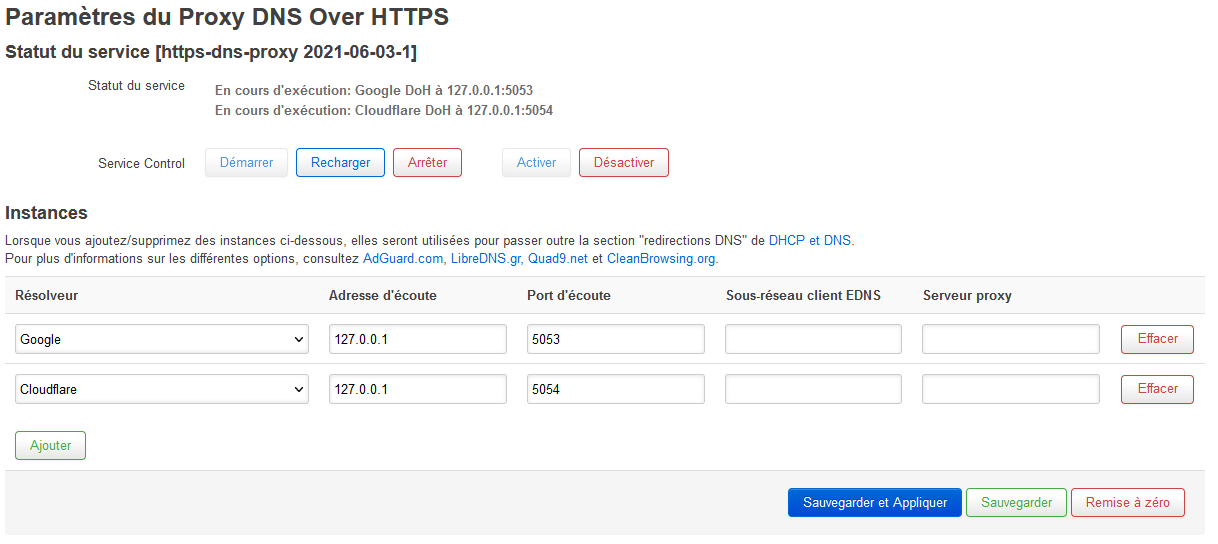Click the port field showing 5054
This screenshot has width=1218, height=544.
coord(616,389)
